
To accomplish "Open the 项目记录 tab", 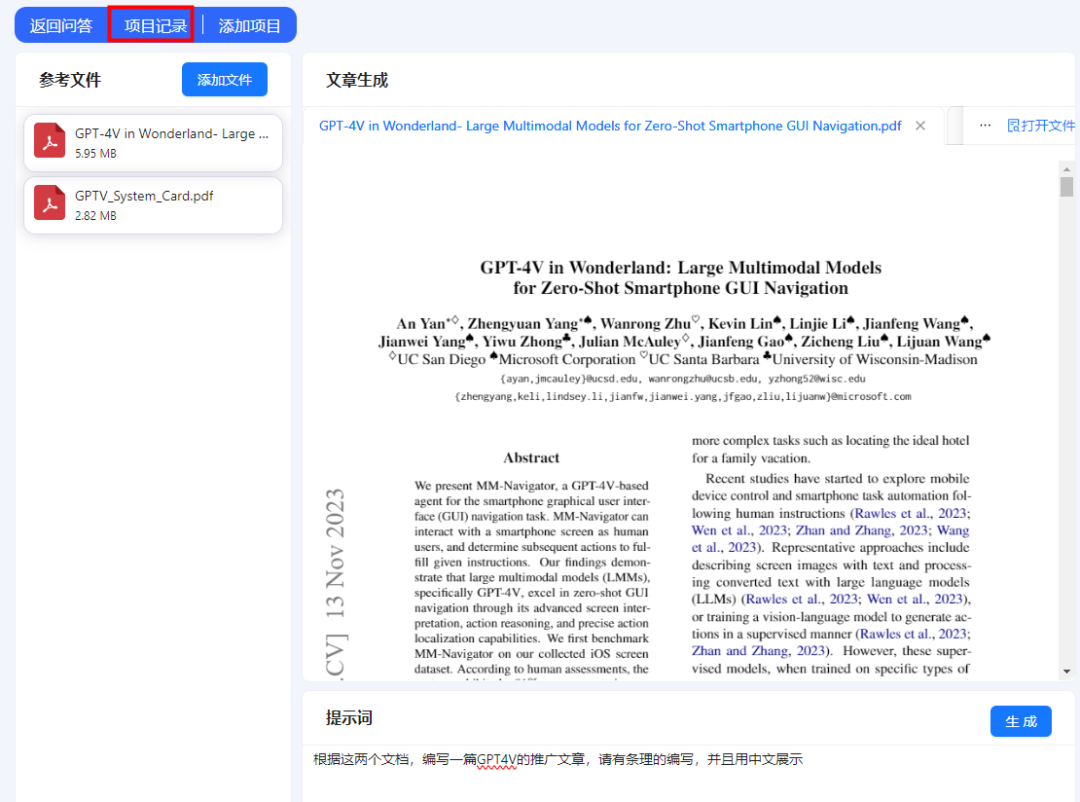I will tap(155, 25).
